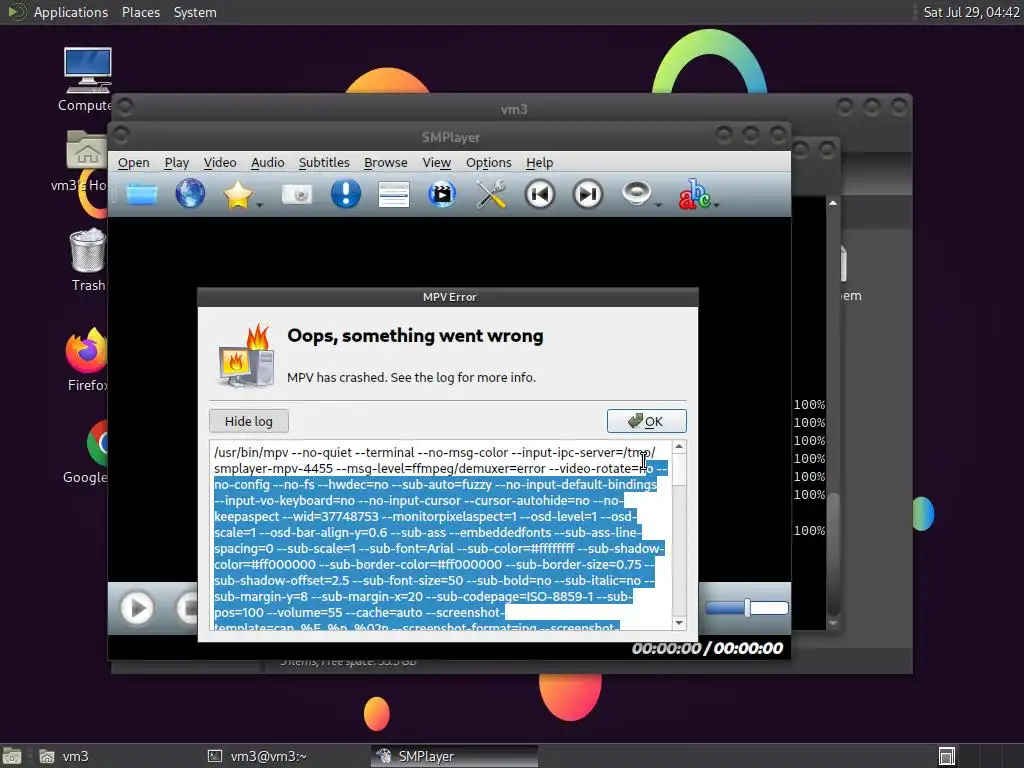The image size is (1024, 768).
Task: Click show desktop icon in bottom panel
Action: (x=12, y=756)
